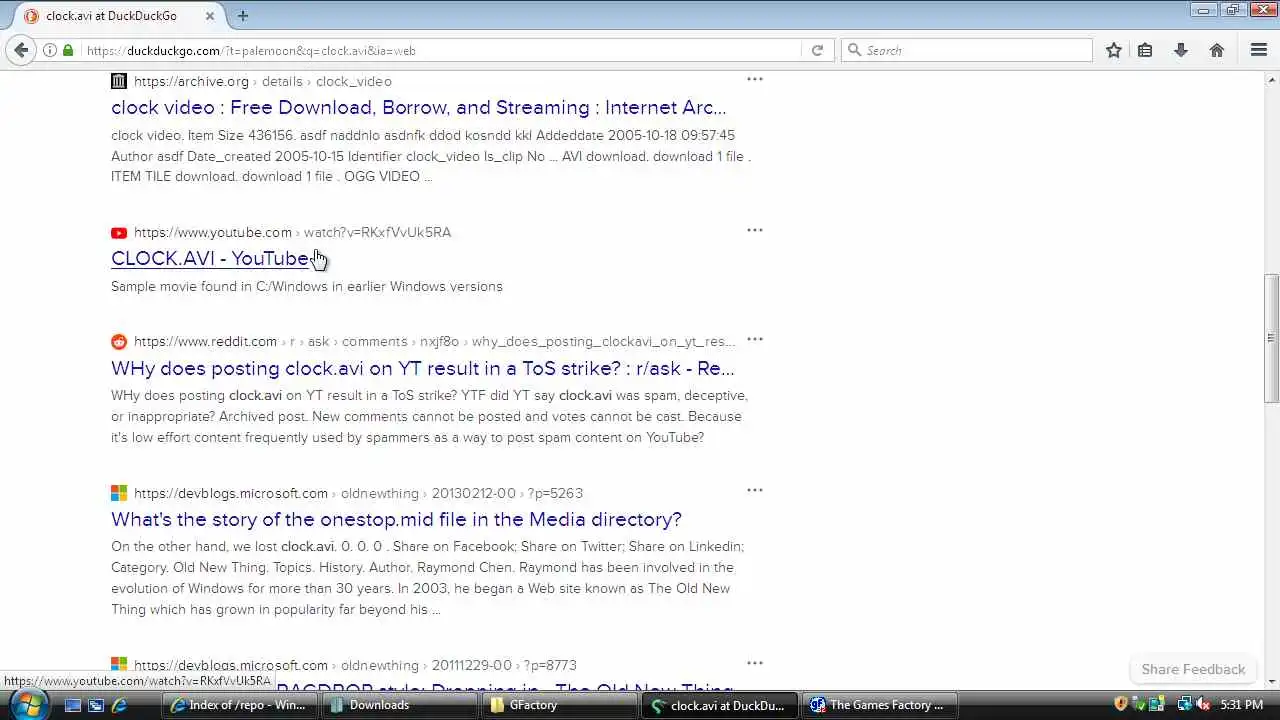Click the archive.org favicon

pos(119,81)
